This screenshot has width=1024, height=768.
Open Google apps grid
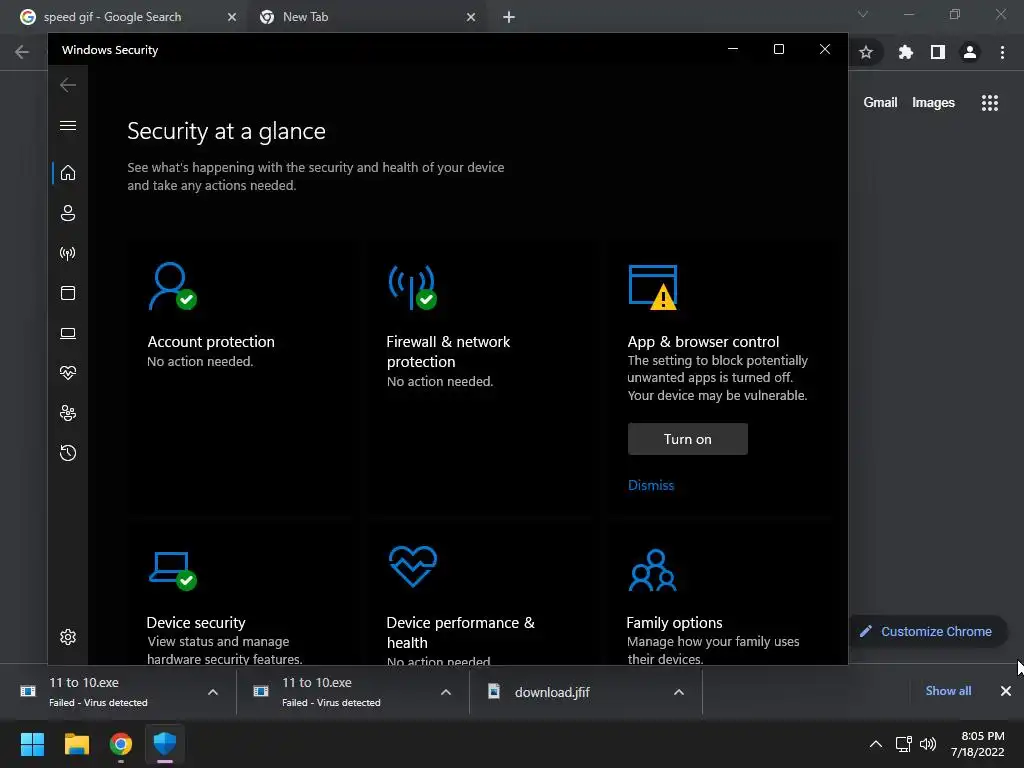pyautogui.click(x=989, y=103)
